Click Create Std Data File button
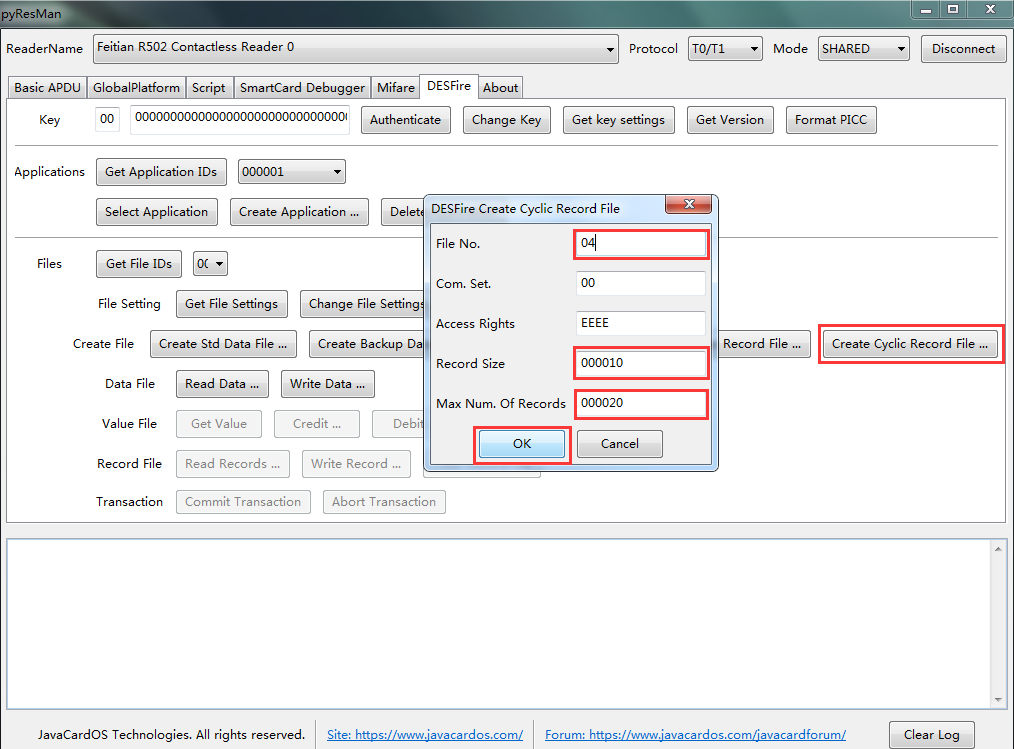This screenshot has width=1014, height=749. 223,344
